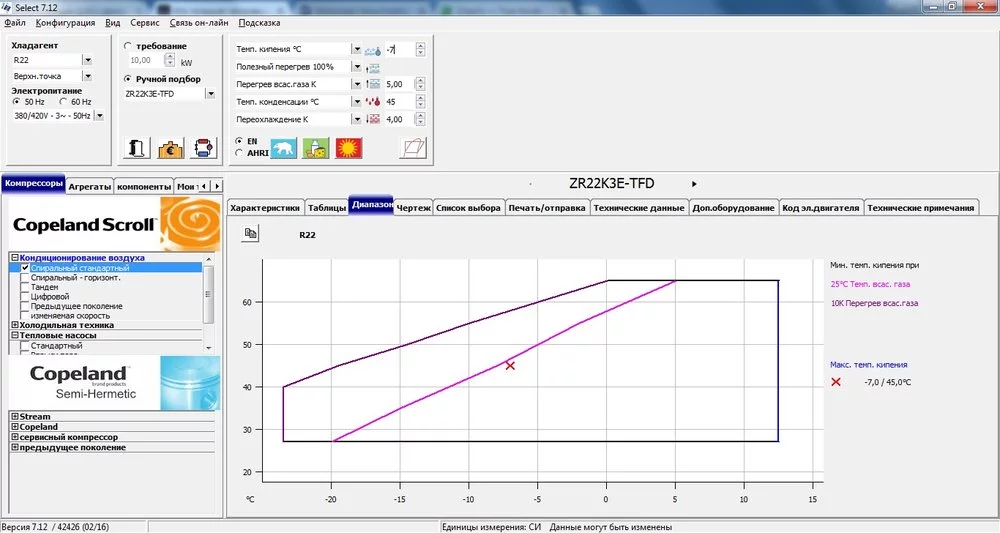Click the subcooling icon

coord(373,119)
